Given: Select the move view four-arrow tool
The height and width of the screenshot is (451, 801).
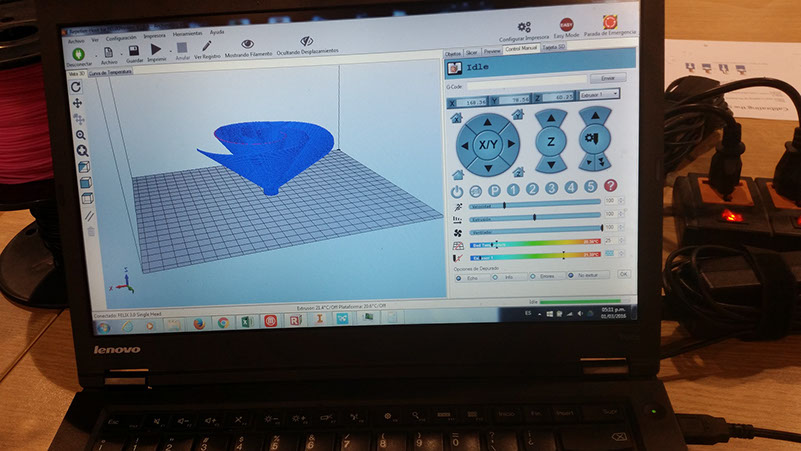Looking at the screenshot, I should [77, 103].
